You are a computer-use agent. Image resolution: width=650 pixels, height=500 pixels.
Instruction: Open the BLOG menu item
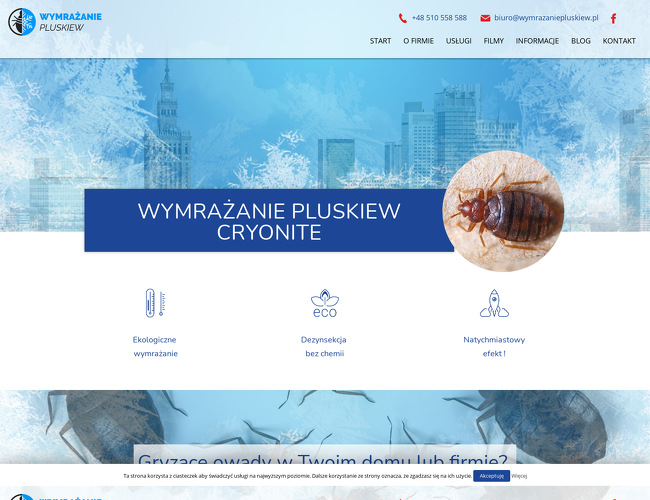pyautogui.click(x=581, y=41)
